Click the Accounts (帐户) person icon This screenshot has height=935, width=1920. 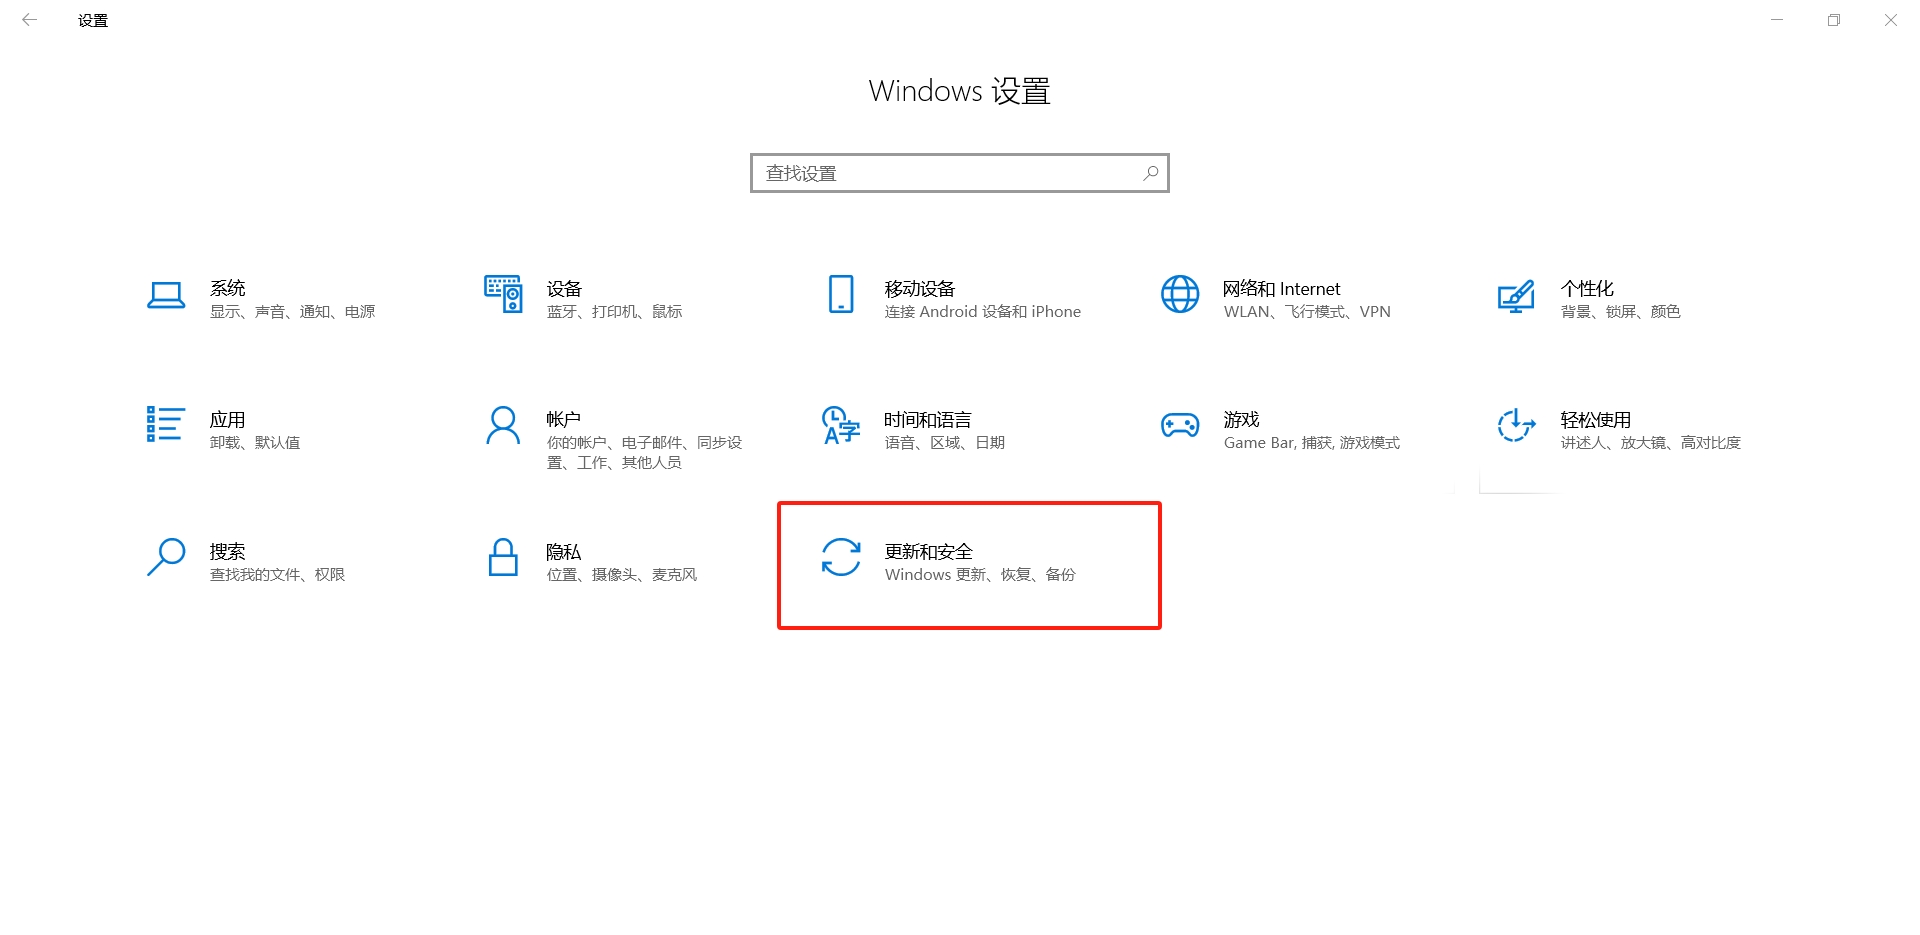pos(503,425)
